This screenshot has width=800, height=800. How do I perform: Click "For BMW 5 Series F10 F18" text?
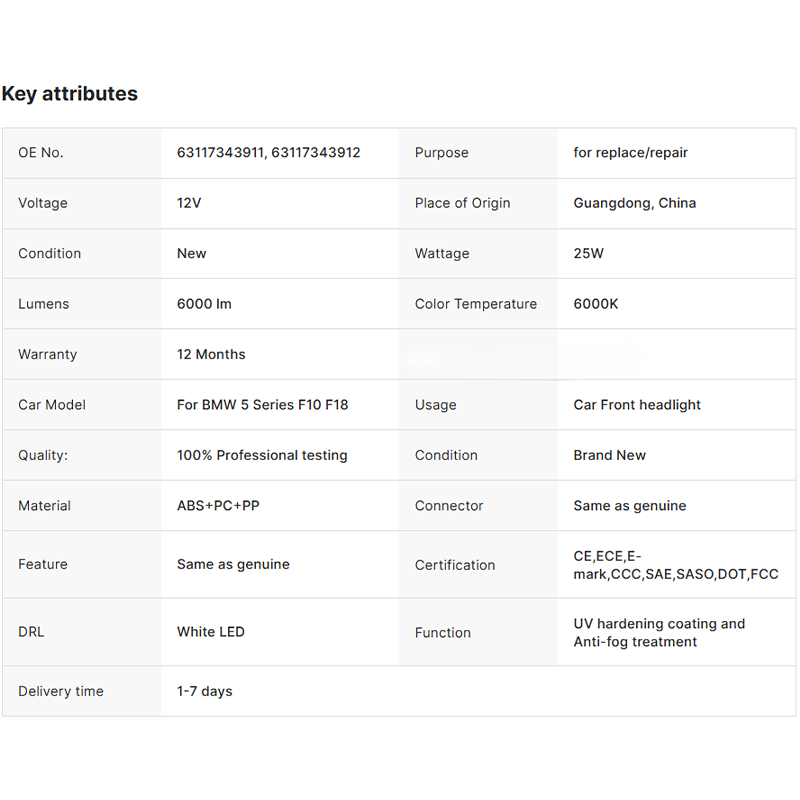[262, 405]
